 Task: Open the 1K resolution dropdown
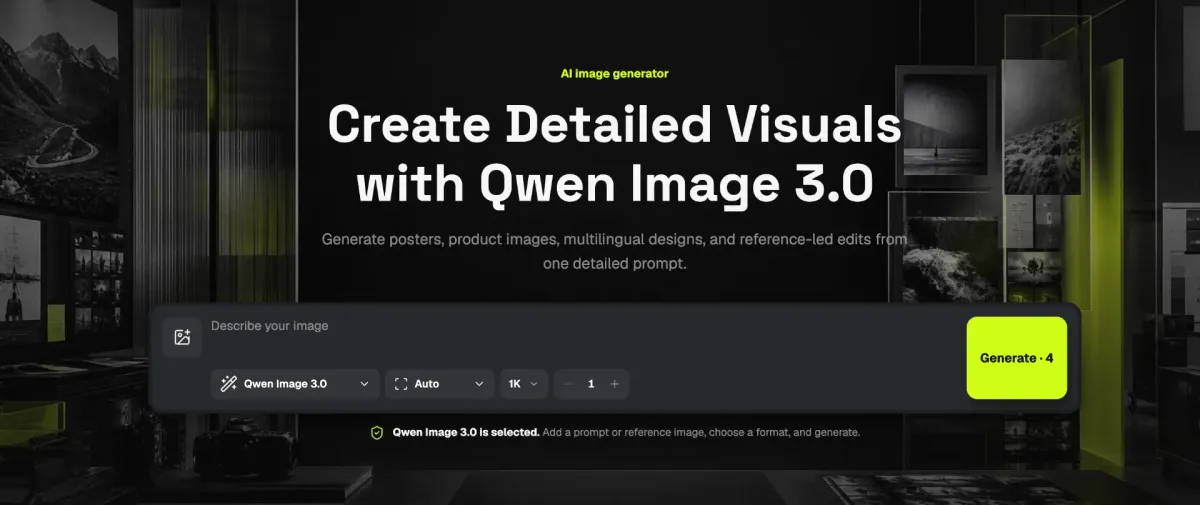(x=525, y=384)
